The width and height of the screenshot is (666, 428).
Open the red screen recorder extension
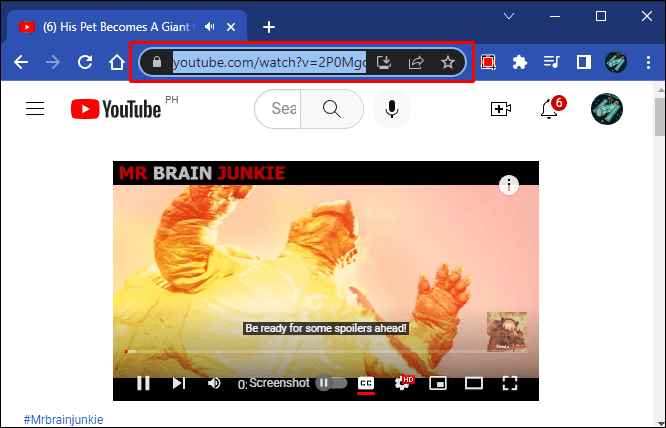click(x=488, y=62)
